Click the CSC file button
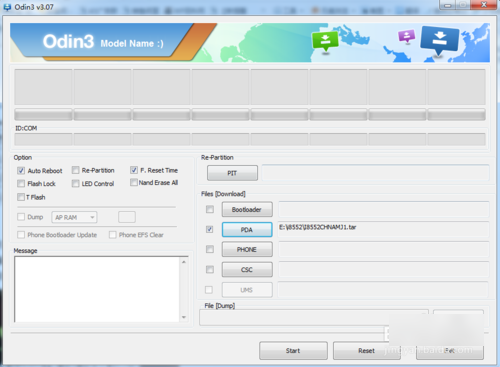The height and width of the screenshot is (367, 500). [x=247, y=269]
